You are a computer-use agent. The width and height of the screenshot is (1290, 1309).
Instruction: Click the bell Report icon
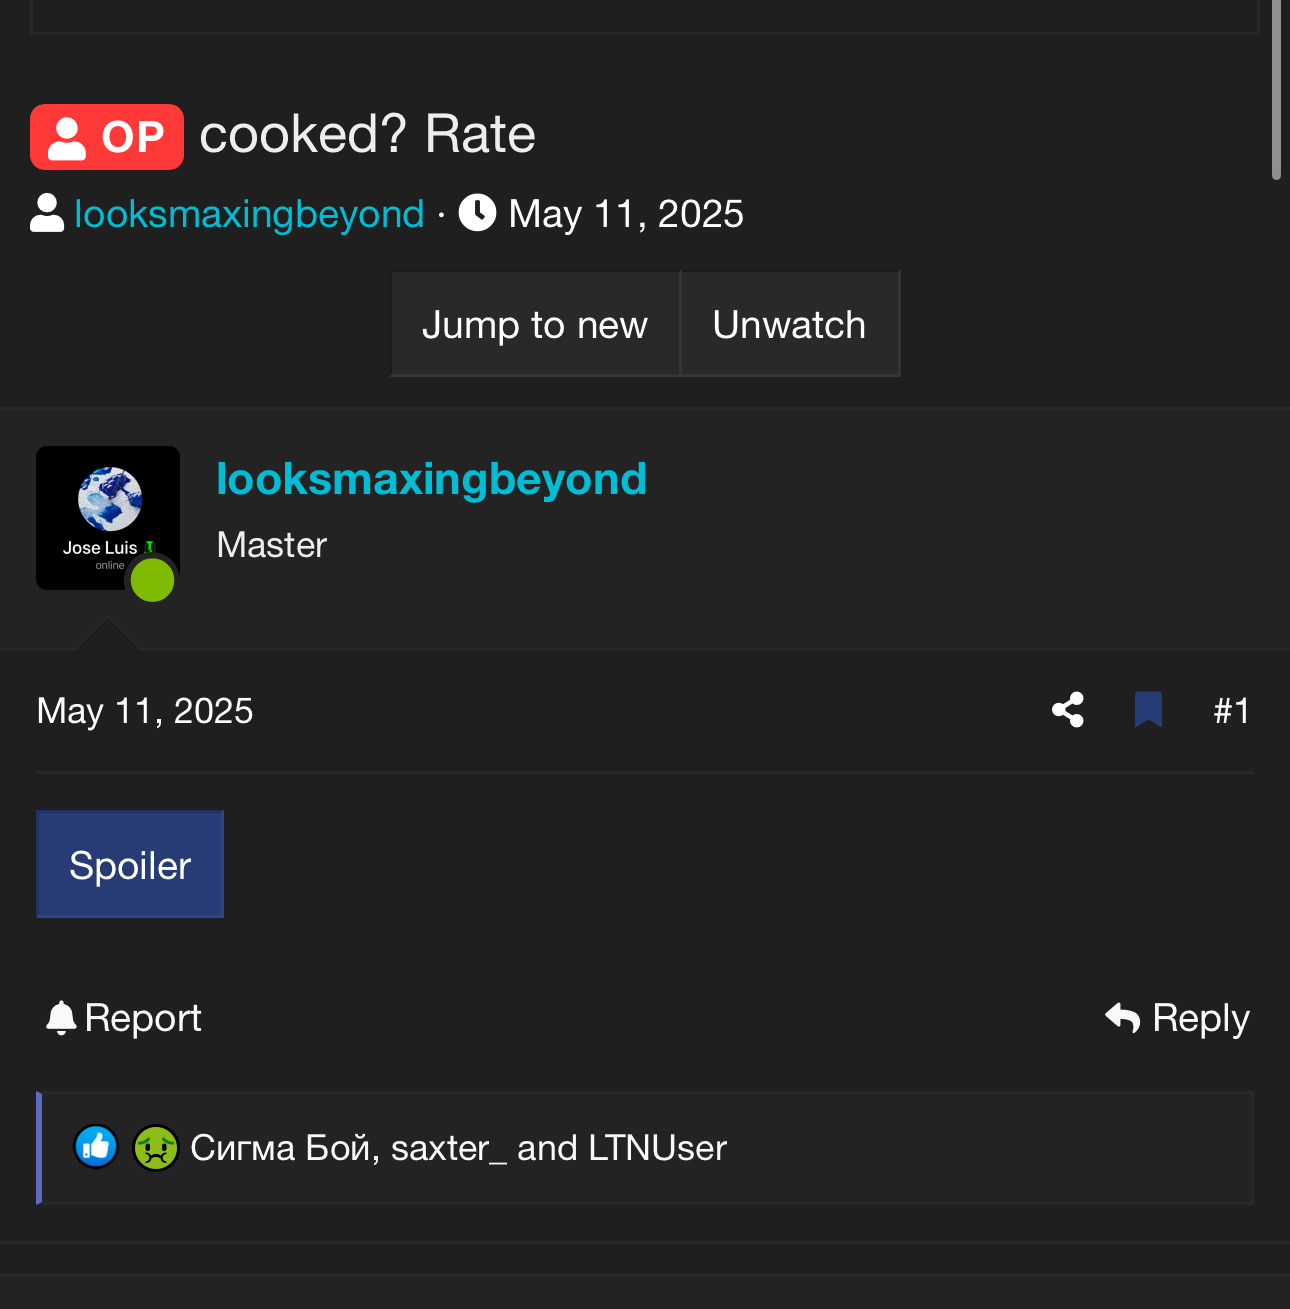click(61, 1018)
